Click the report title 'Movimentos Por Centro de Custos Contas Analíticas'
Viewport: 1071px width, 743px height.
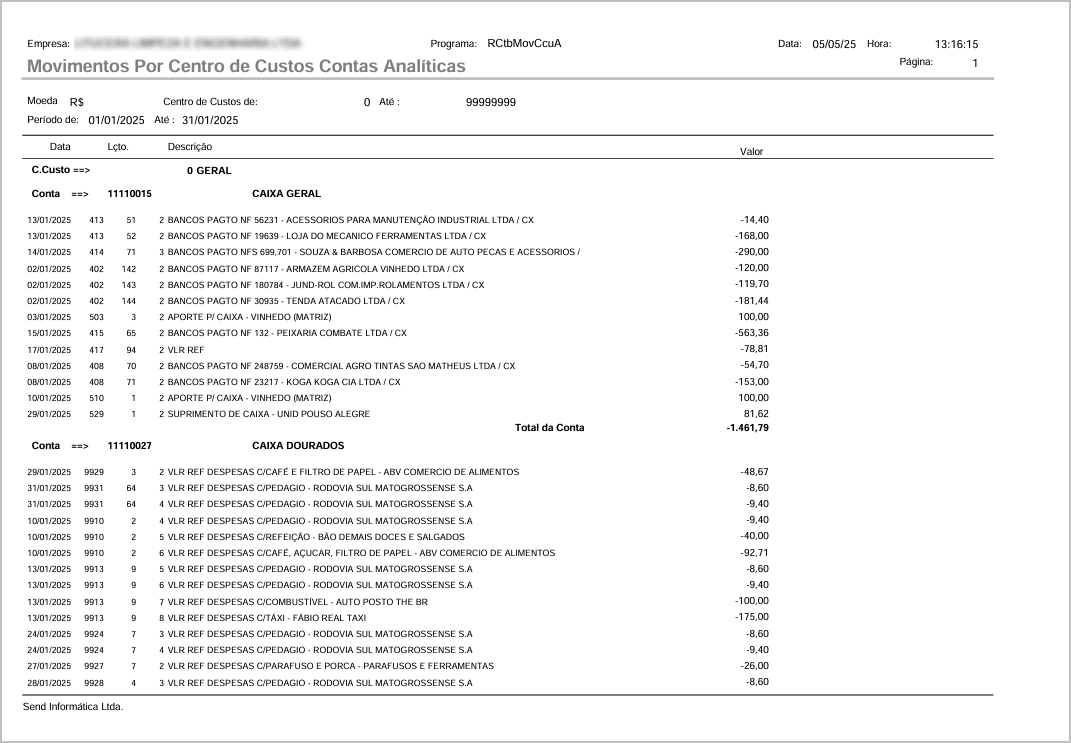click(246, 66)
